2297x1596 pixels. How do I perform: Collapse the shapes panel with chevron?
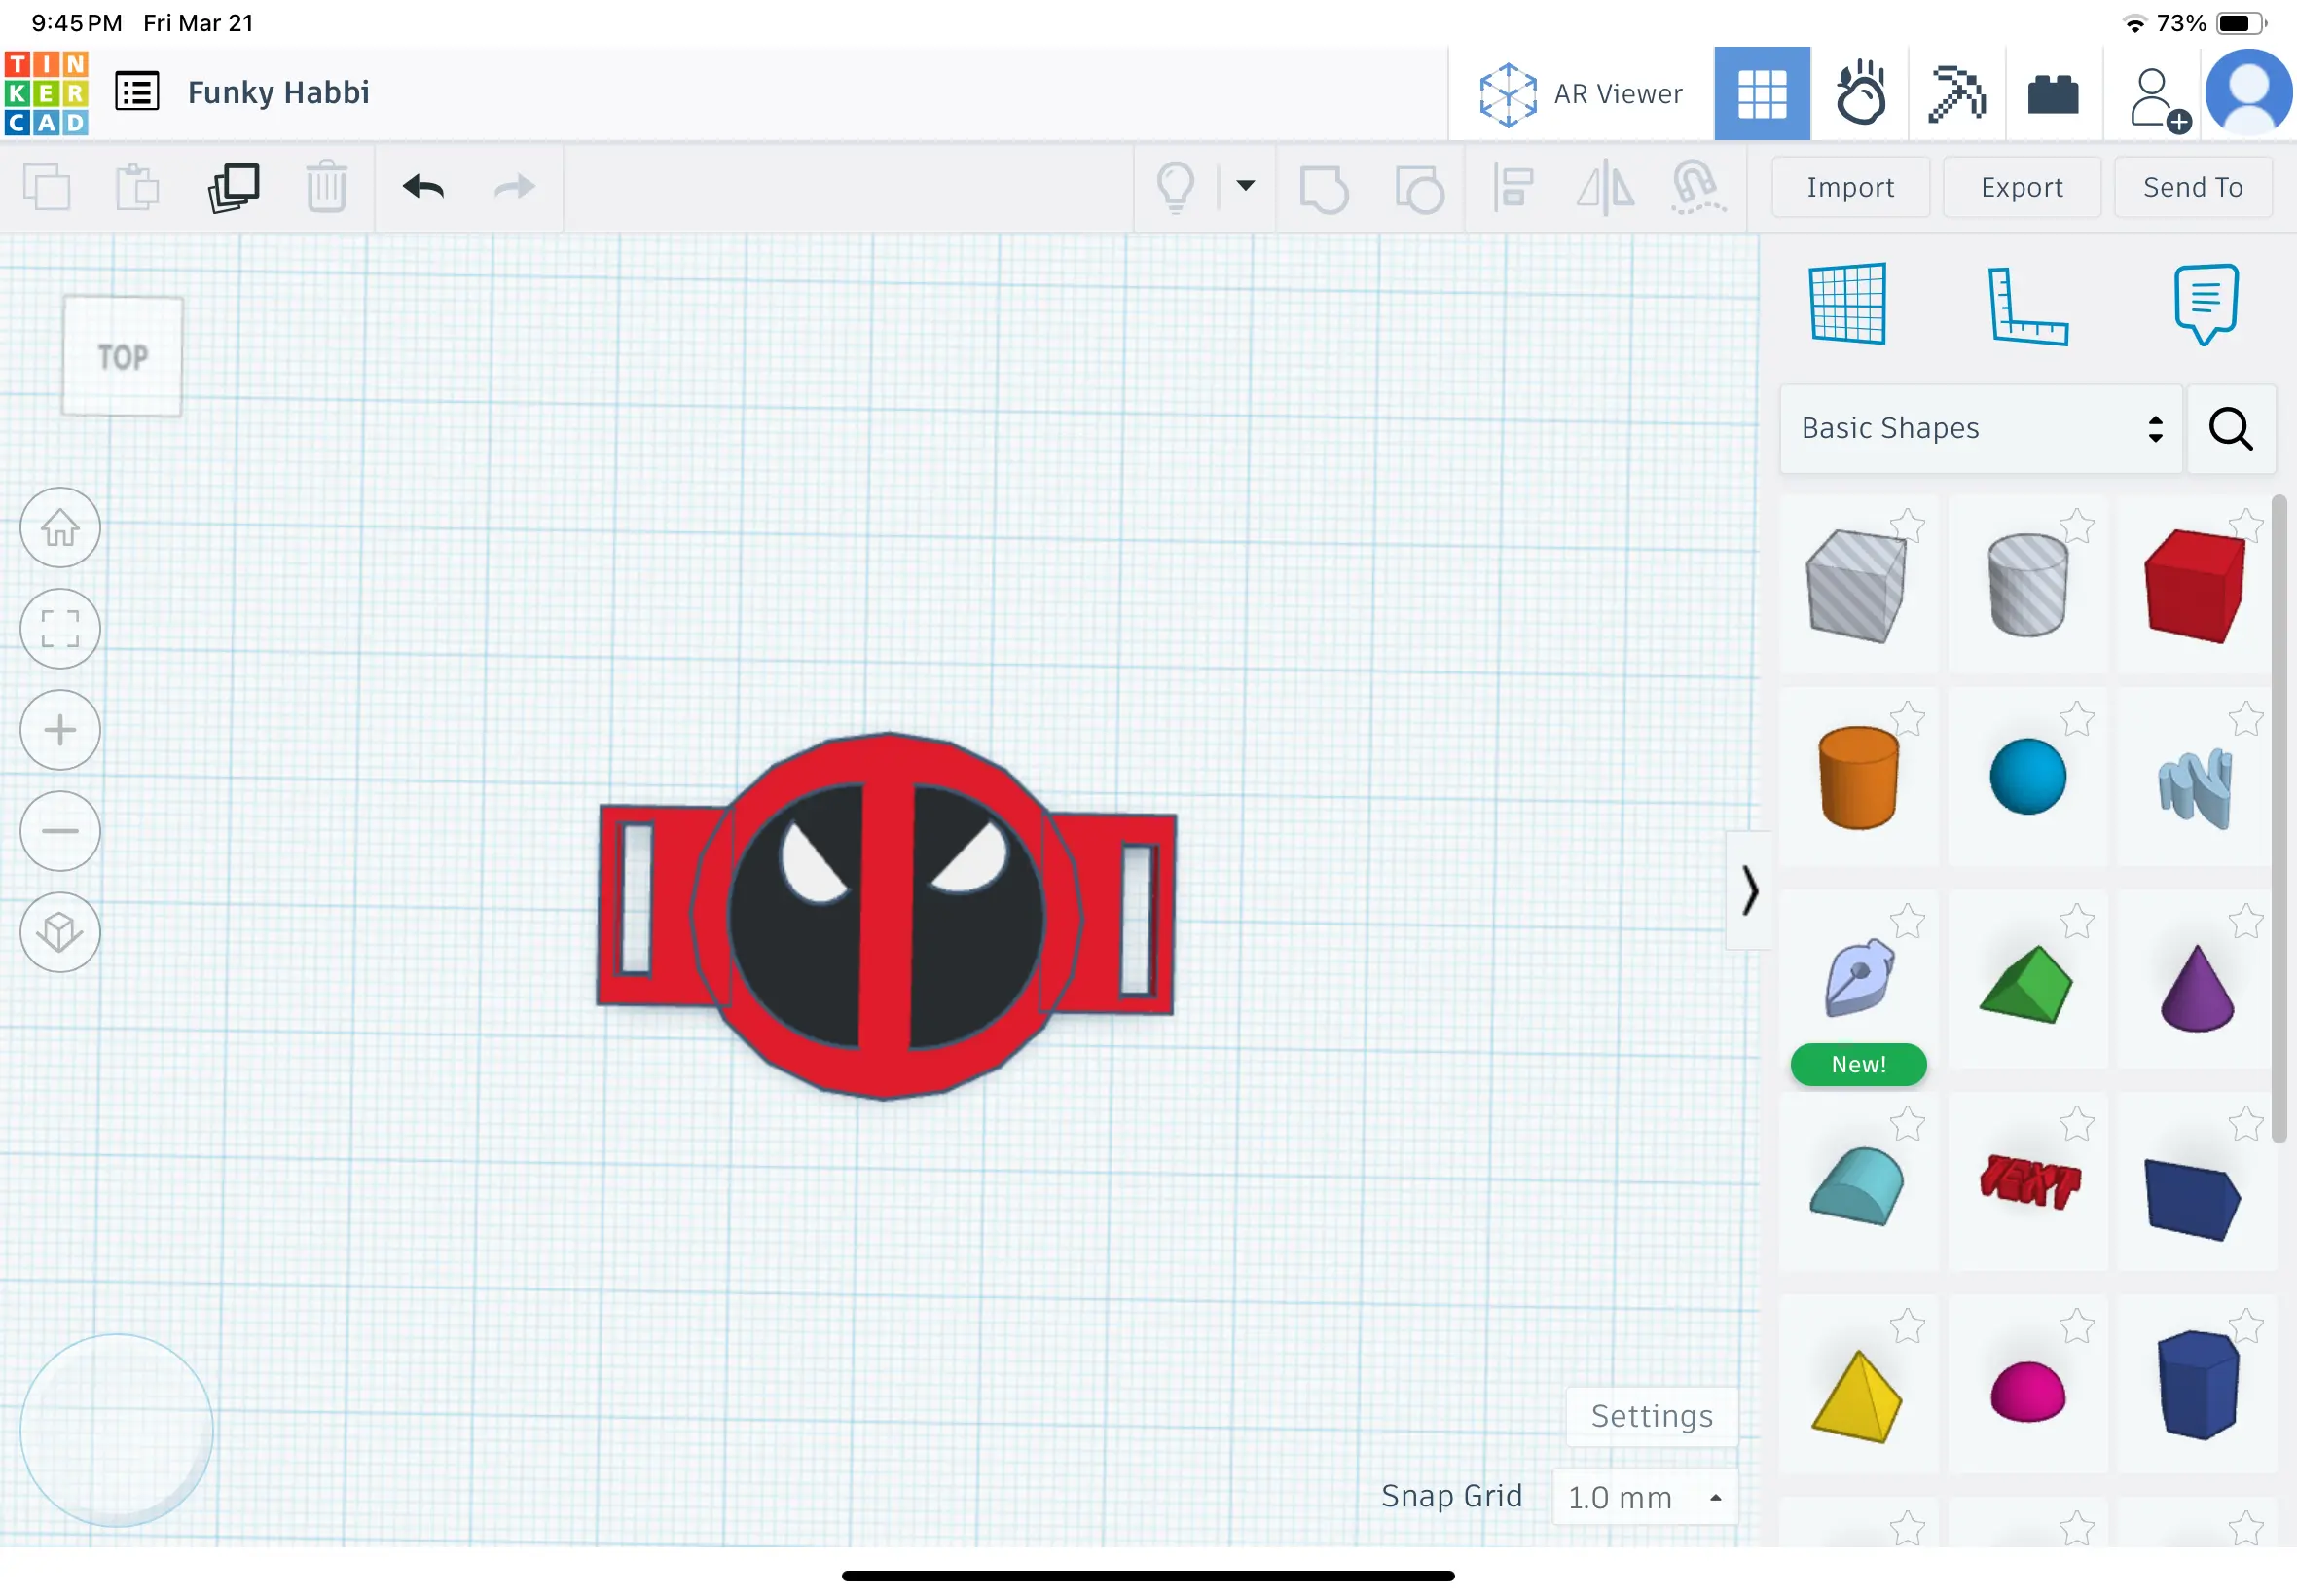tap(1749, 890)
